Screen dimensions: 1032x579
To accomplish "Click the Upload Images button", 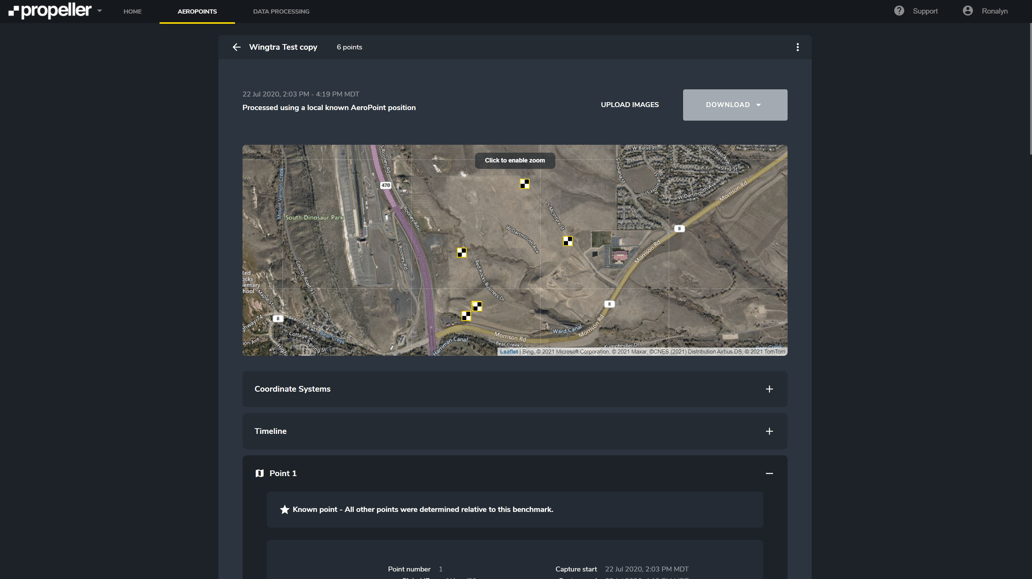I will tap(629, 105).
